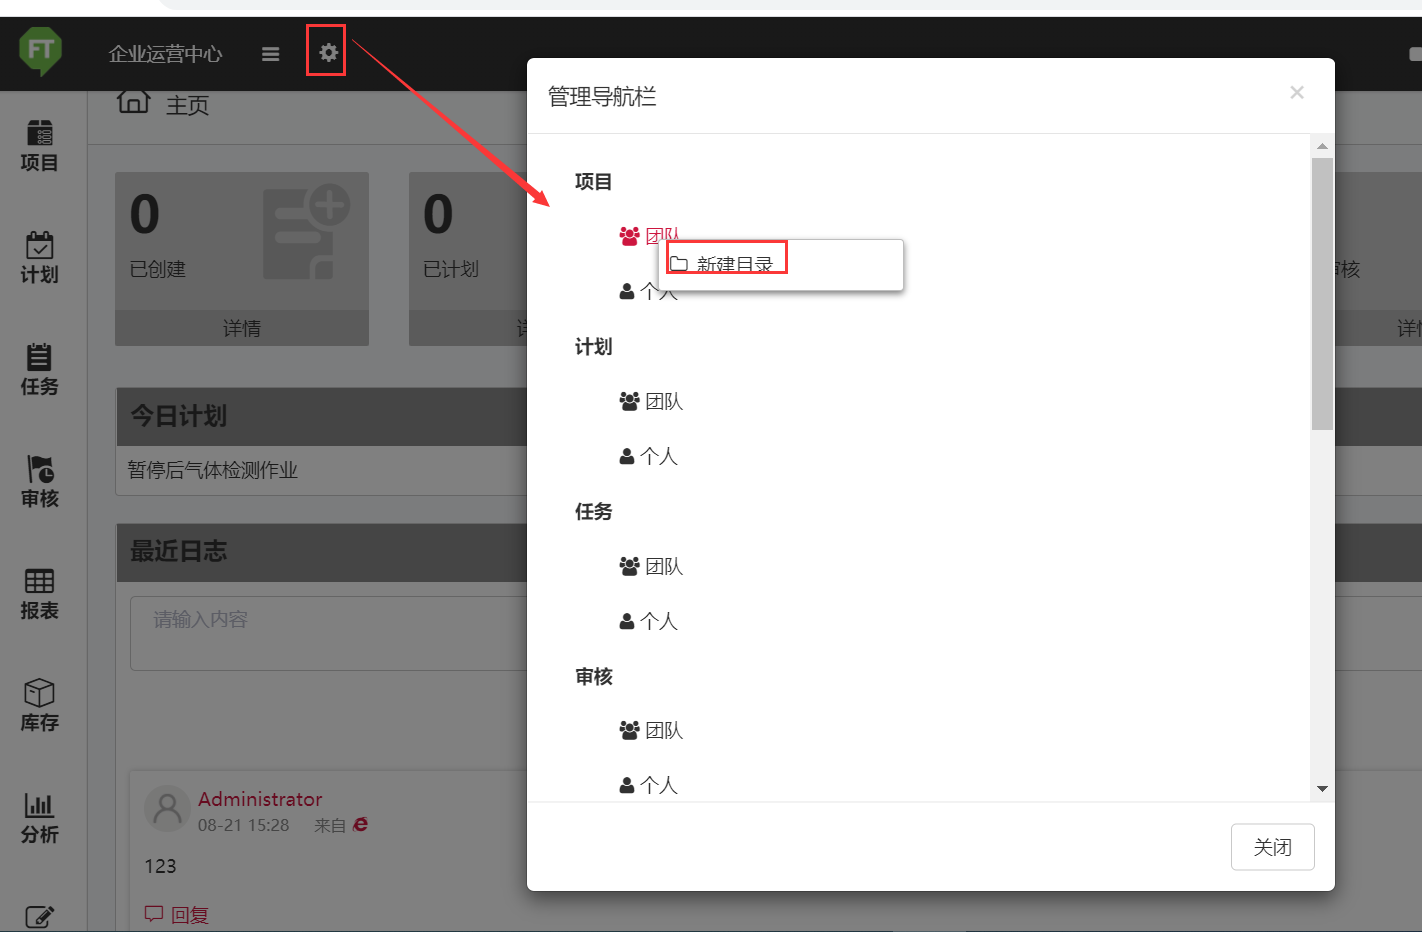Open the 分析 chart sidebar icon
This screenshot has height=932, width=1422.
click(x=39, y=818)
